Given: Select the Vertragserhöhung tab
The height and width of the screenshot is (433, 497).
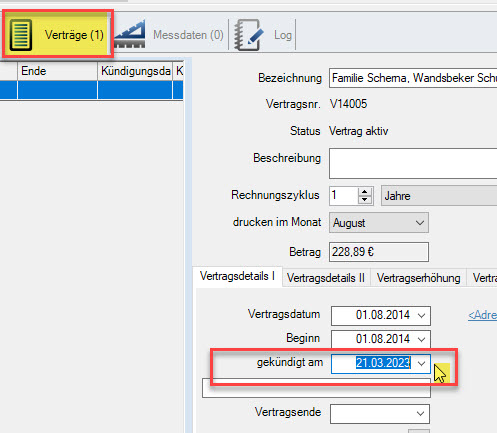Looking at the screenshot, I should pyautogui.click(x=418, y=278).
